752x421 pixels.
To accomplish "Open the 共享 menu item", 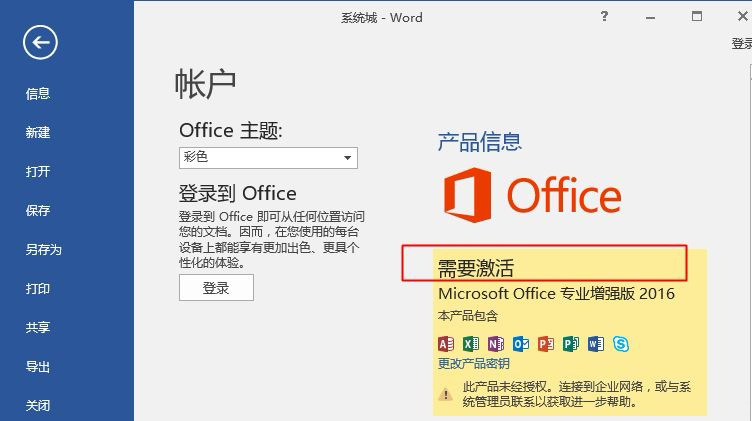I will 38,327.
